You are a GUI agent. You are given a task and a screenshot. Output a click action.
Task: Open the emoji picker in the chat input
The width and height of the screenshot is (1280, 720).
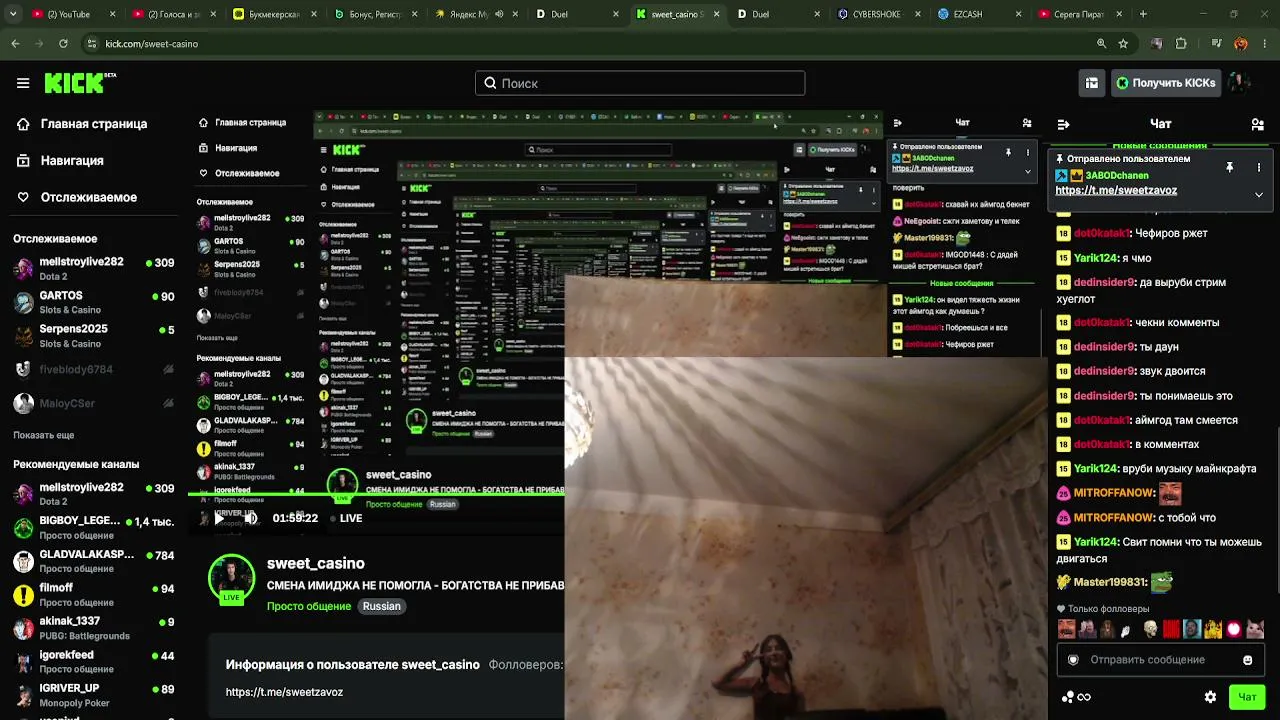click(1247, 660)
